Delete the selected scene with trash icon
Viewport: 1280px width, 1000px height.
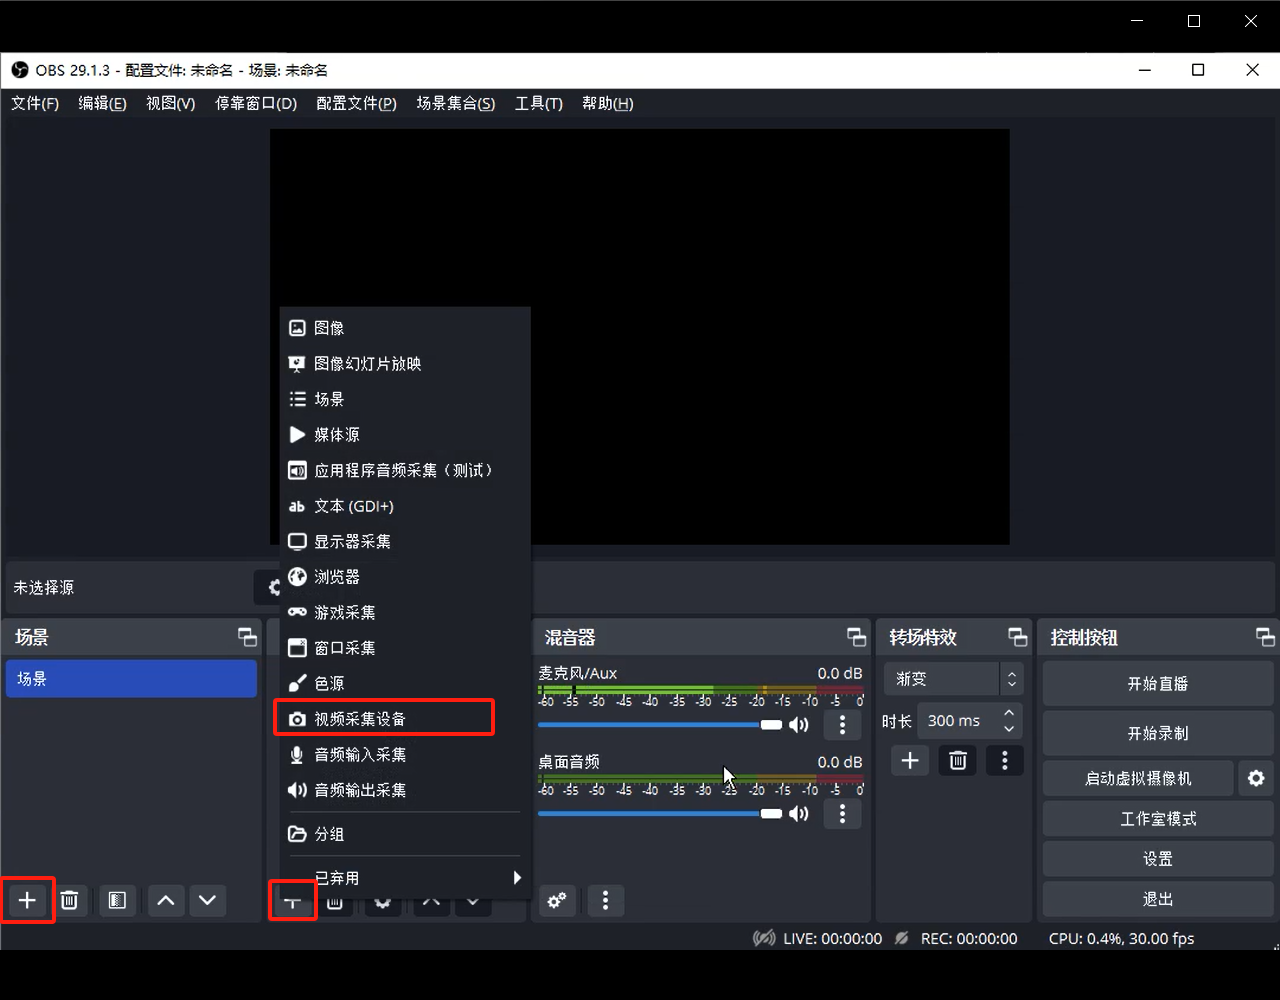pyautogui.click(x=69, y=900)
